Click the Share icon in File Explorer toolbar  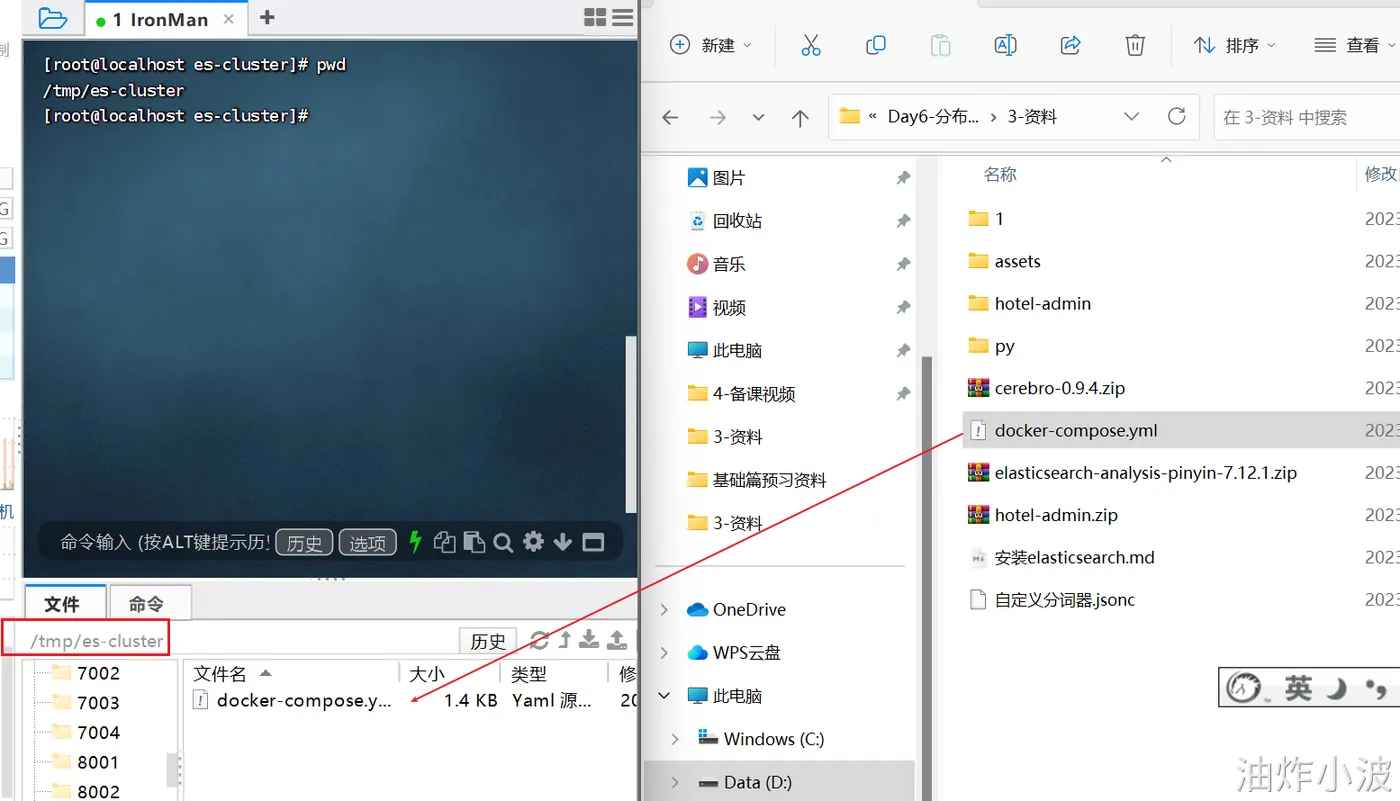click(x=1070, y=45)
